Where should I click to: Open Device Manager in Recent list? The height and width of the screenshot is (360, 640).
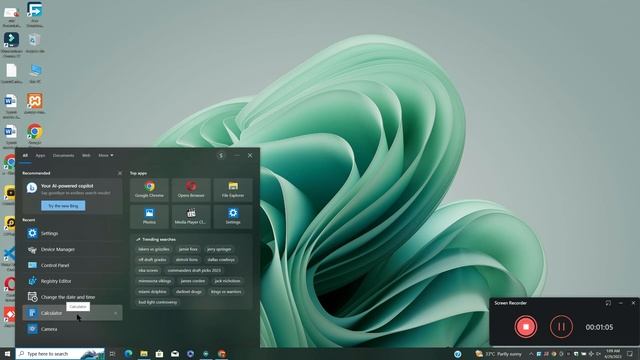pos(72,249)
